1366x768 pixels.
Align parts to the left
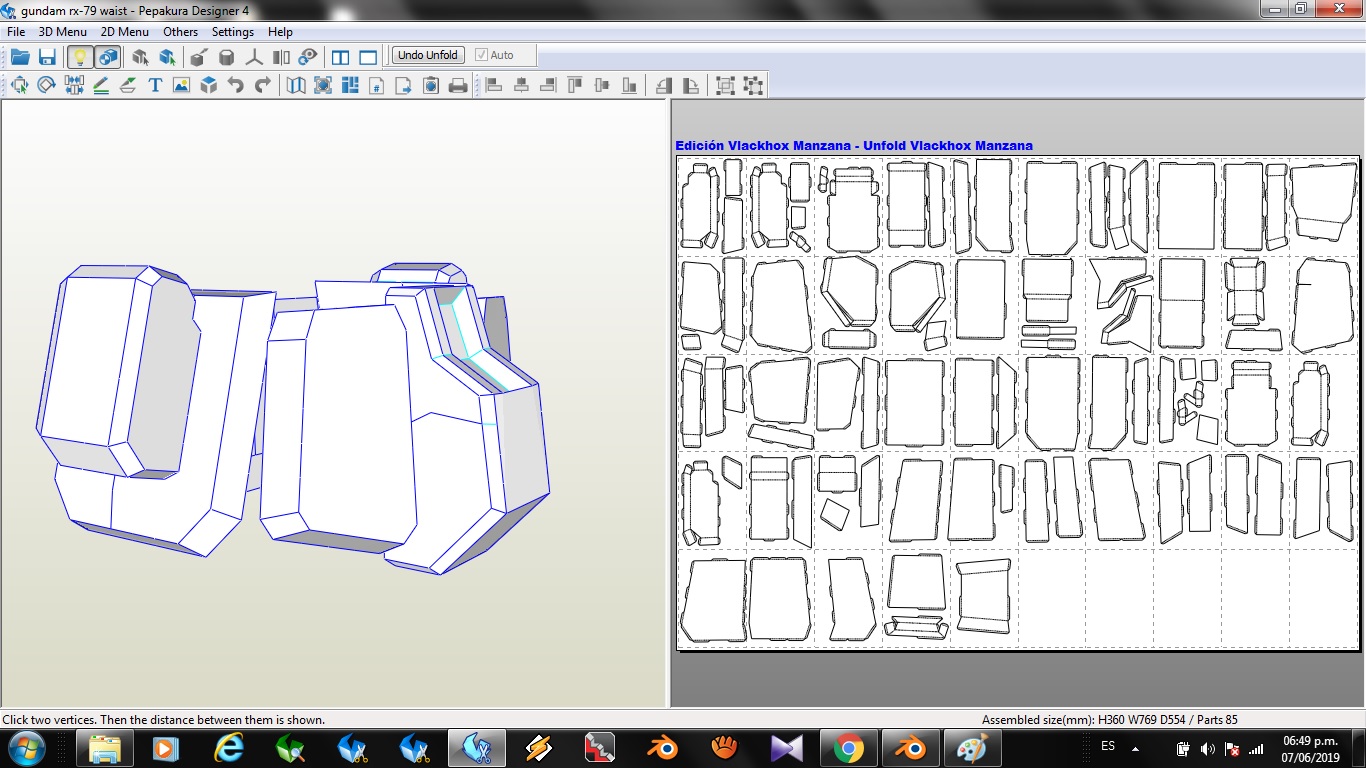point(494,85)
